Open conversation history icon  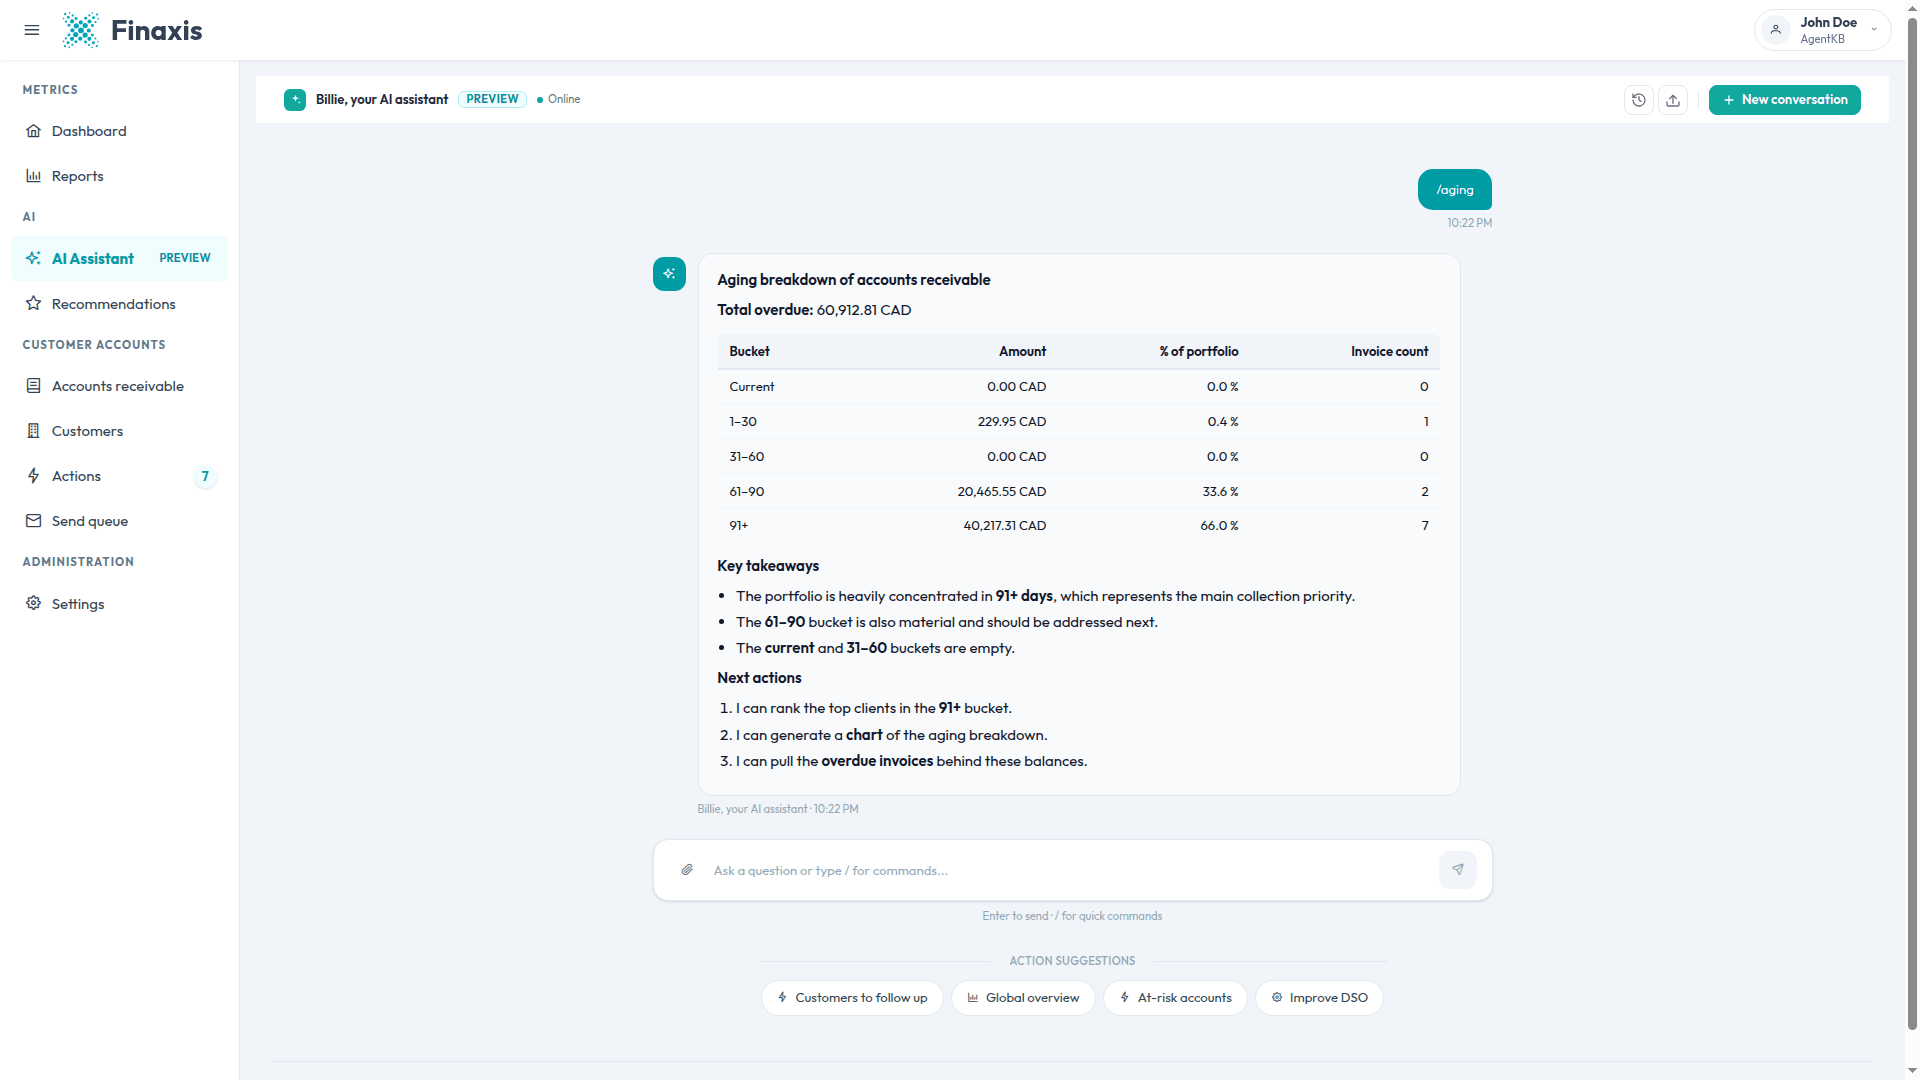pos(1639,100)
